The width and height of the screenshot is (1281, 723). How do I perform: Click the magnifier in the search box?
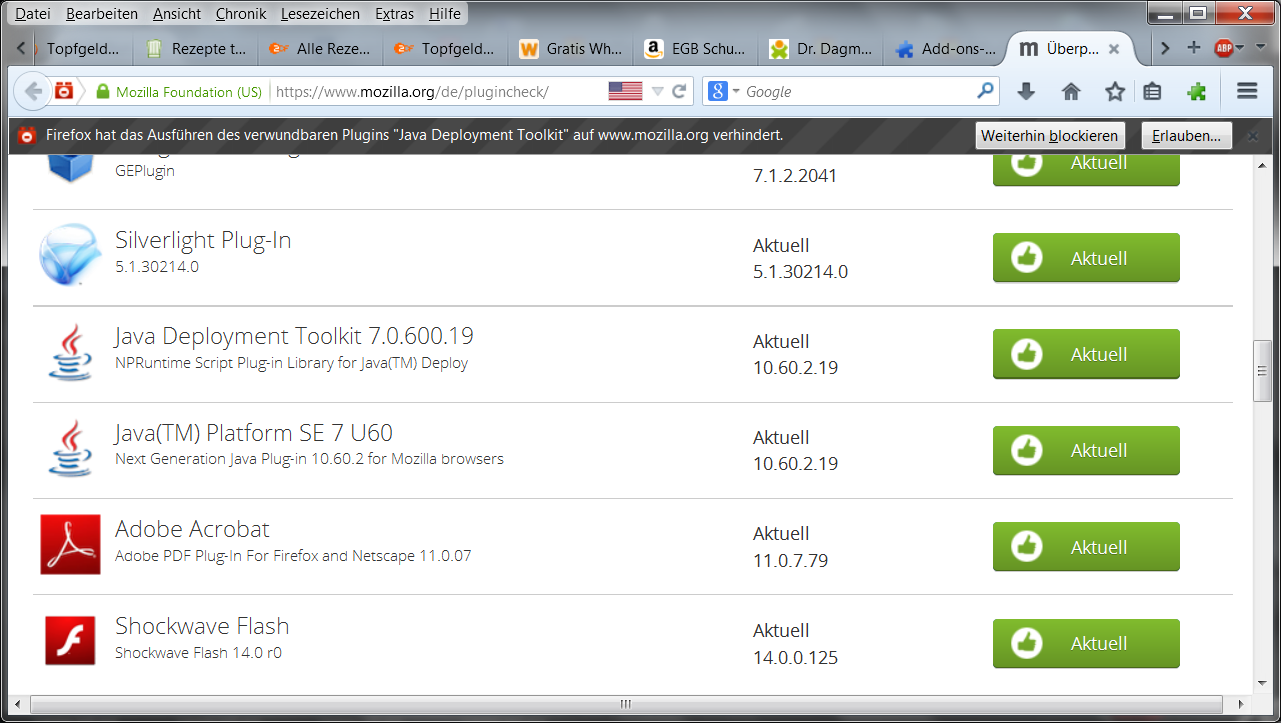(x=985, y=91)
